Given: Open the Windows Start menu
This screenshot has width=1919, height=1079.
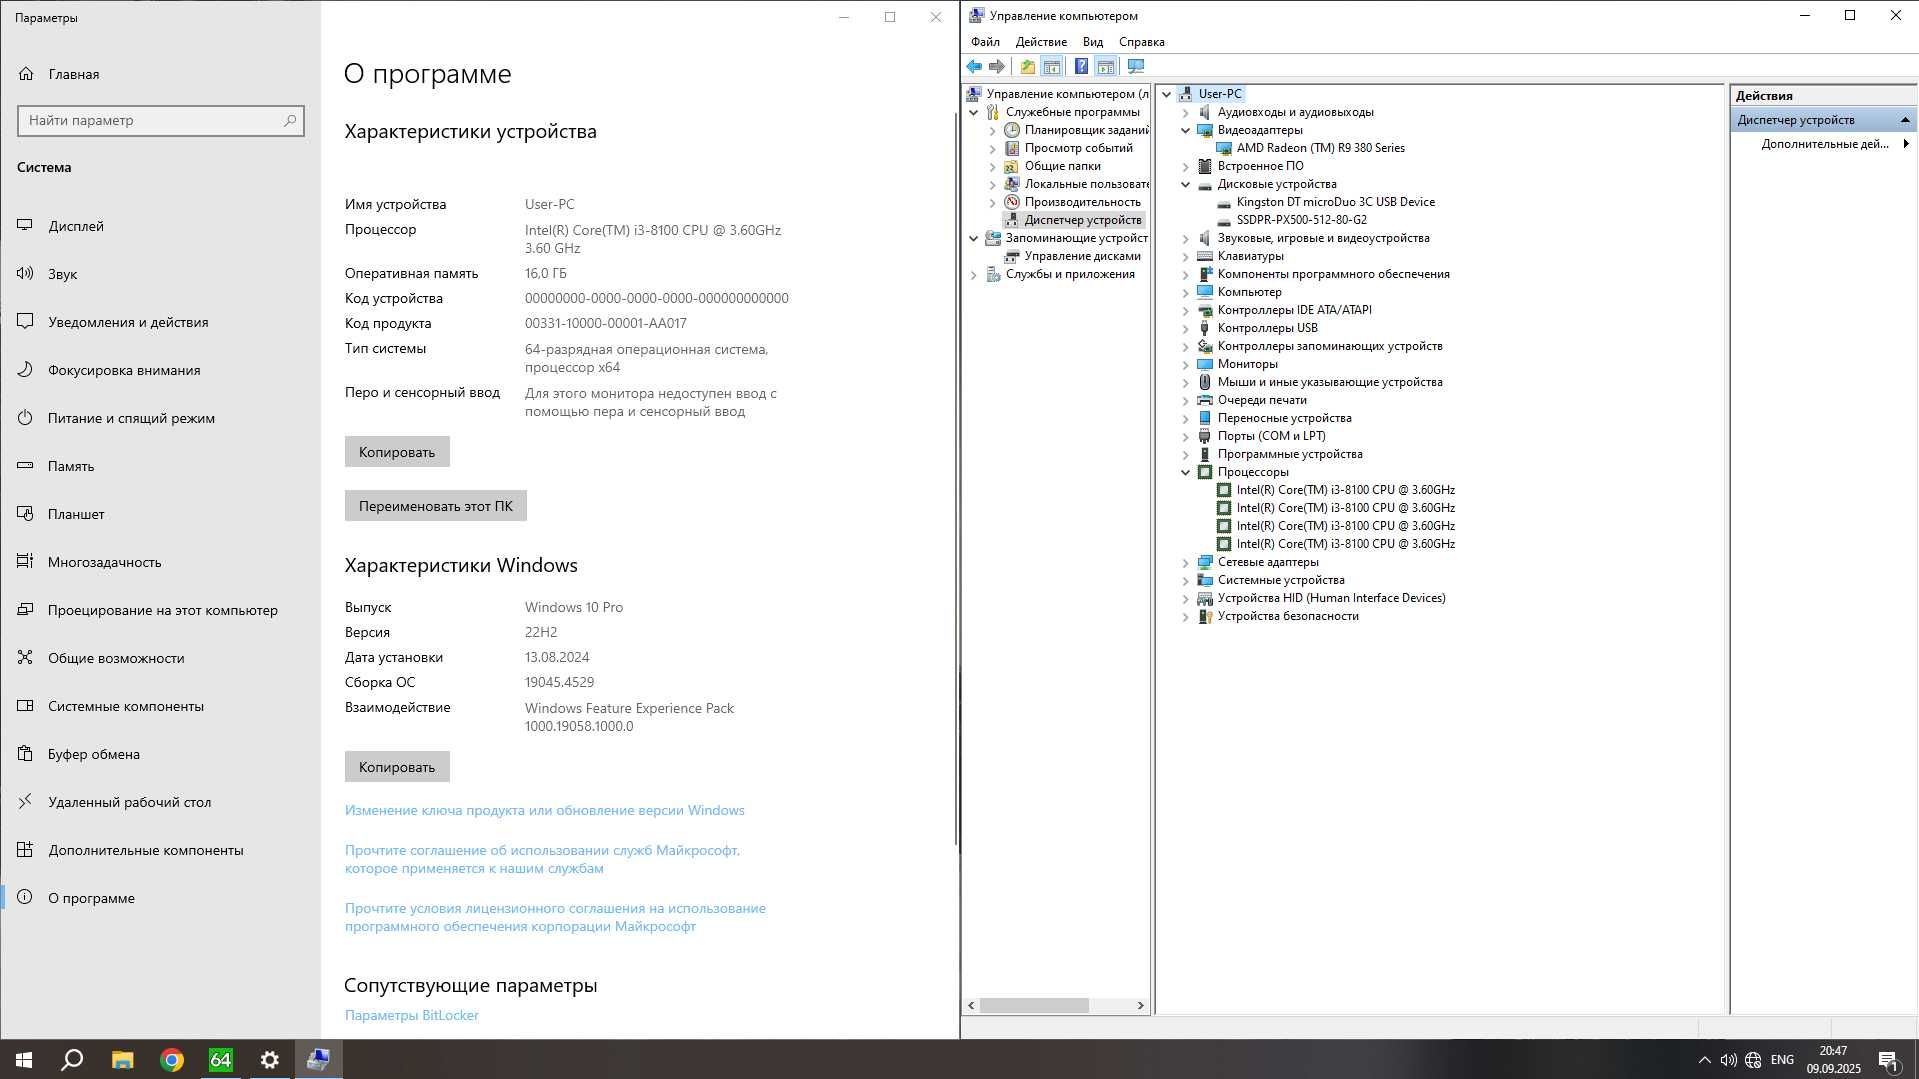Looking at the screenshot, I should (x=24, y=1060).
